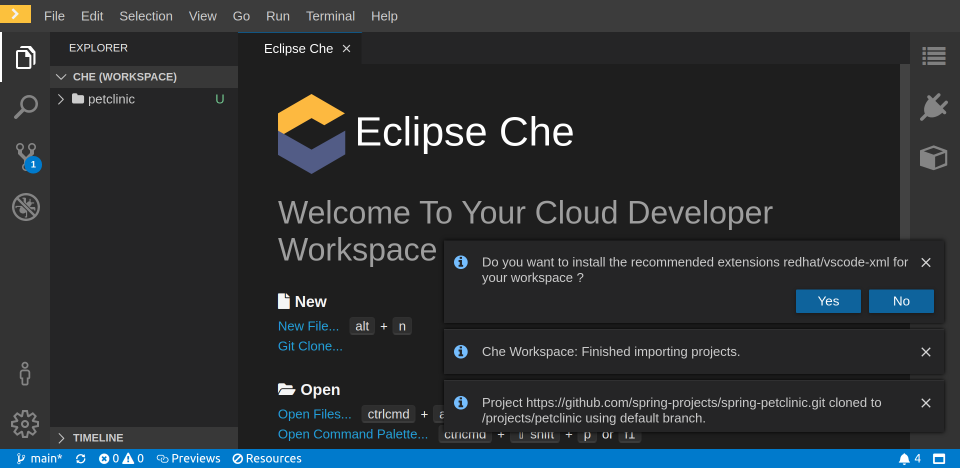Viewport: 960px width, 468px height.
Task: Click the yellow Che arrow logo button
Action: 15,13
